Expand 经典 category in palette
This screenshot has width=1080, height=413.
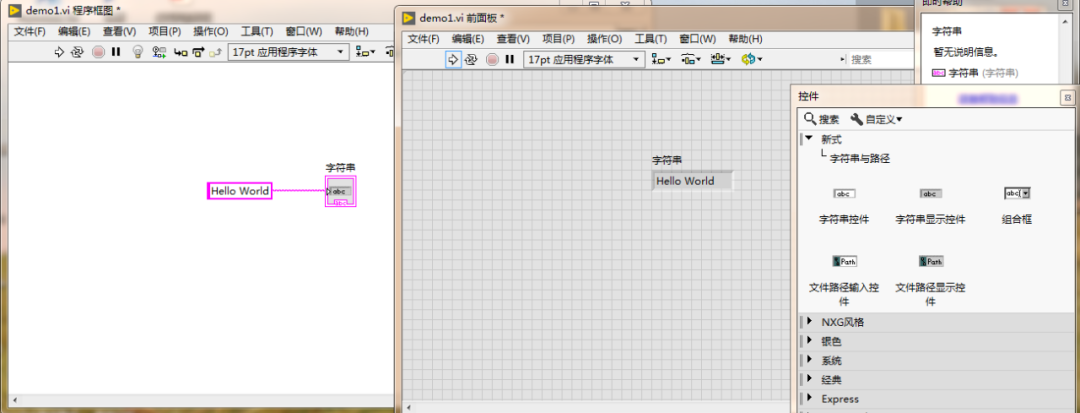pyautogui.click(x=809, y=379)
